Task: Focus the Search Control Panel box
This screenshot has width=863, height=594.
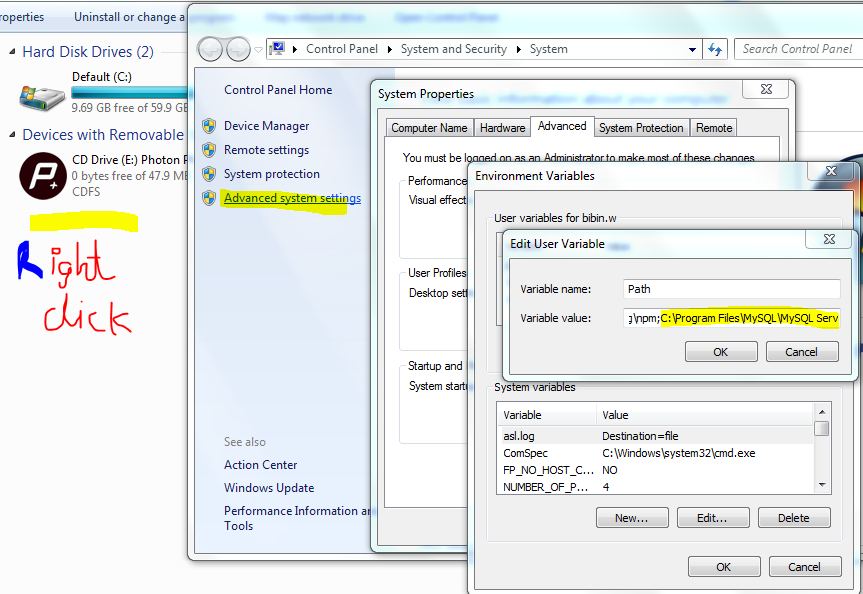Action: [798, 49]
